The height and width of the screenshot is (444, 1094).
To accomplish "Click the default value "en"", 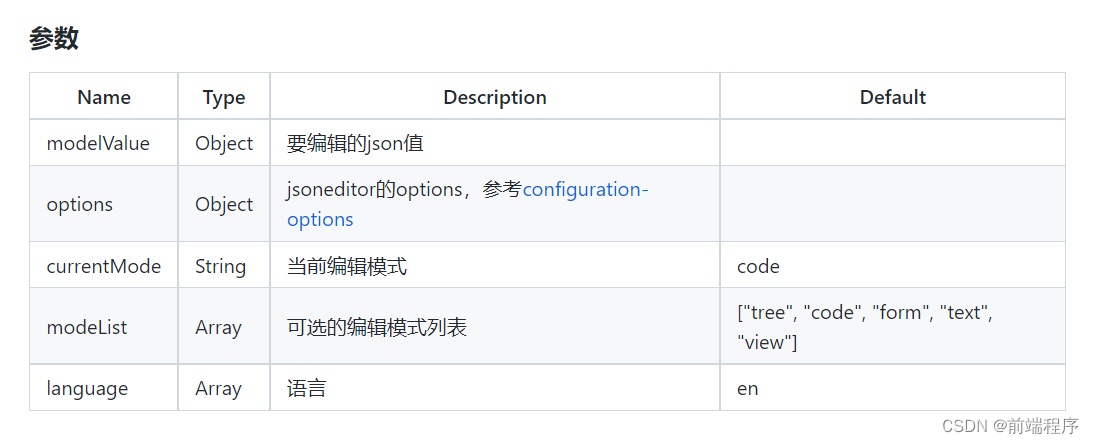I will [x=748, y=388].
